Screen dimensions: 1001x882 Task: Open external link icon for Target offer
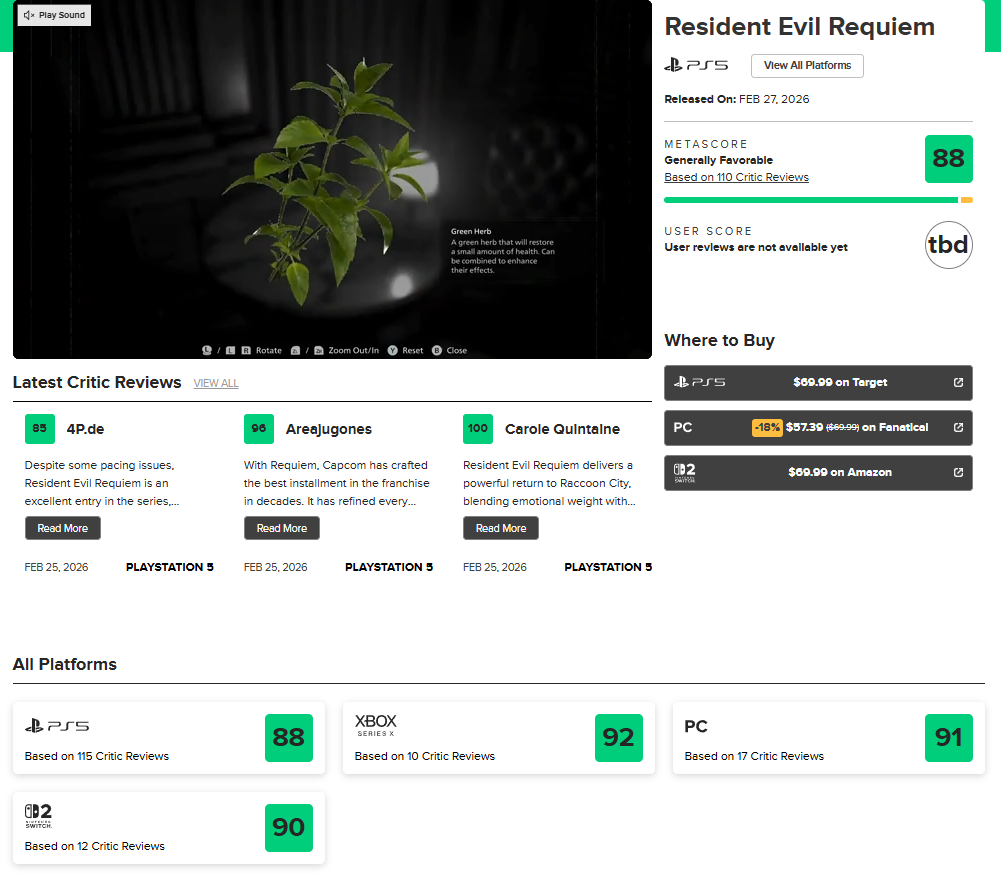[958, 382]
